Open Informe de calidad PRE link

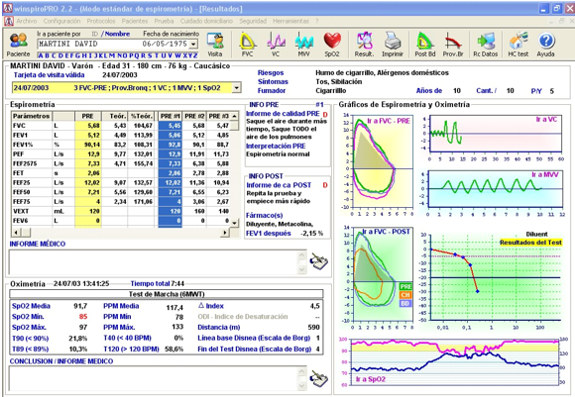pyautogui.click(x=283, y=114)
